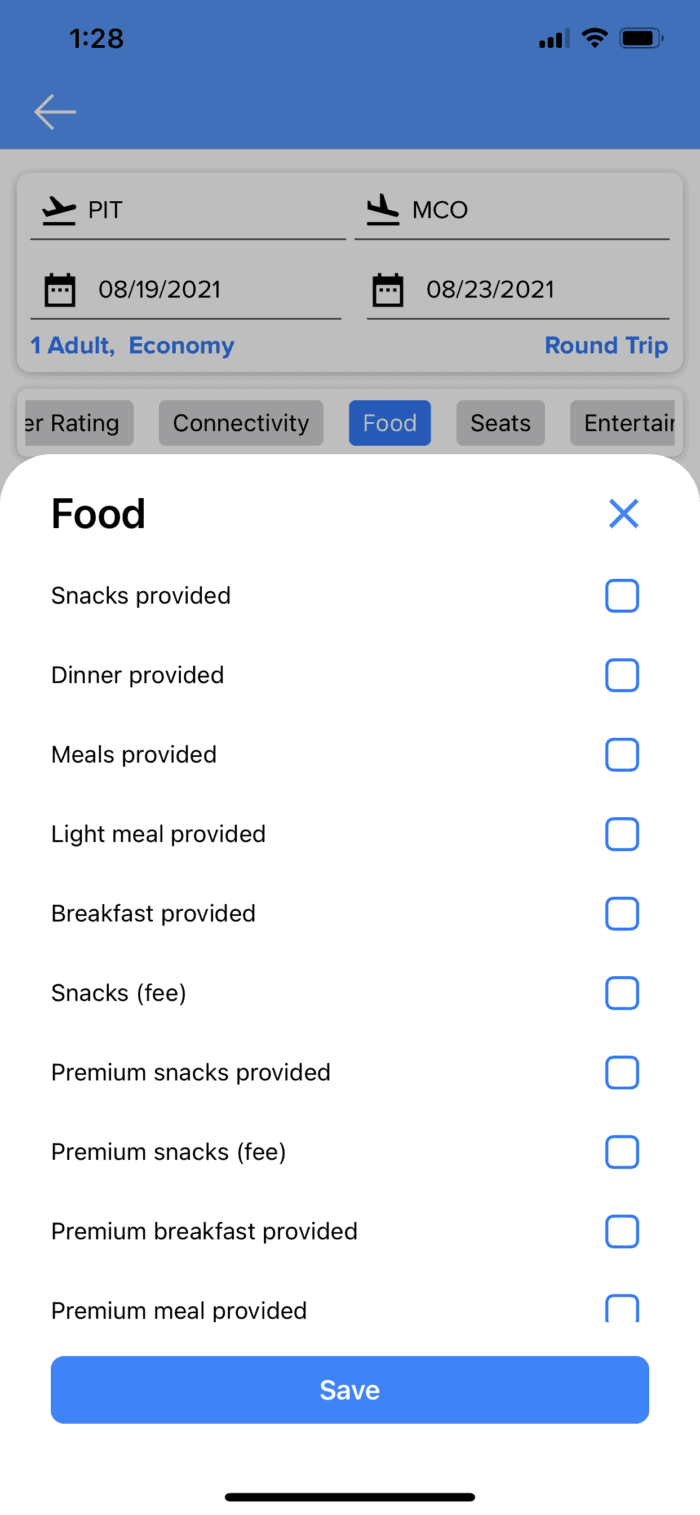Tick the Meals provided checkbox
Image resolution: width=700 pixels, height=1515 pixels.
[622, 755]
